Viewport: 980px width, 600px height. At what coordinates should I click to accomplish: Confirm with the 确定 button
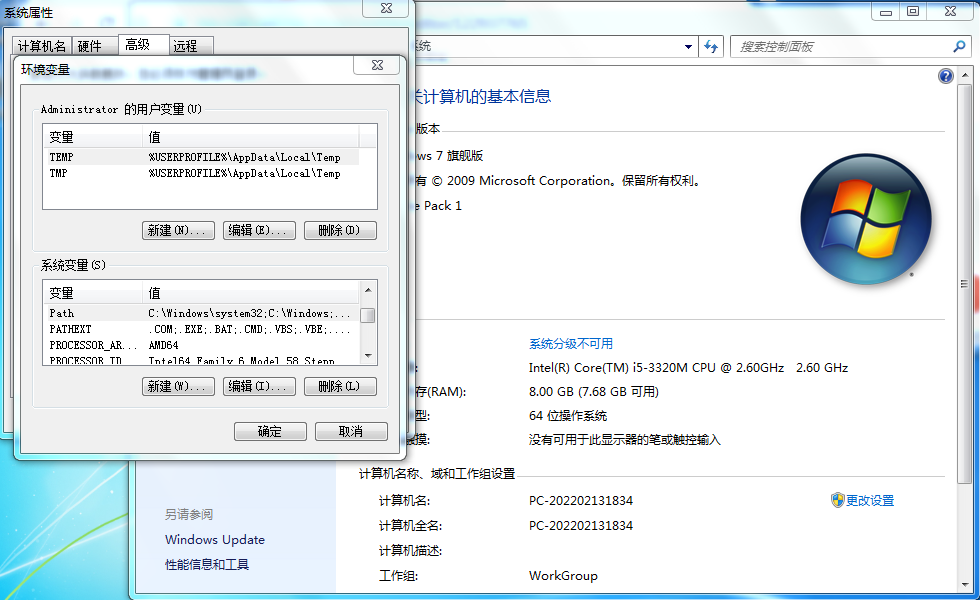[x=270, y=431]
